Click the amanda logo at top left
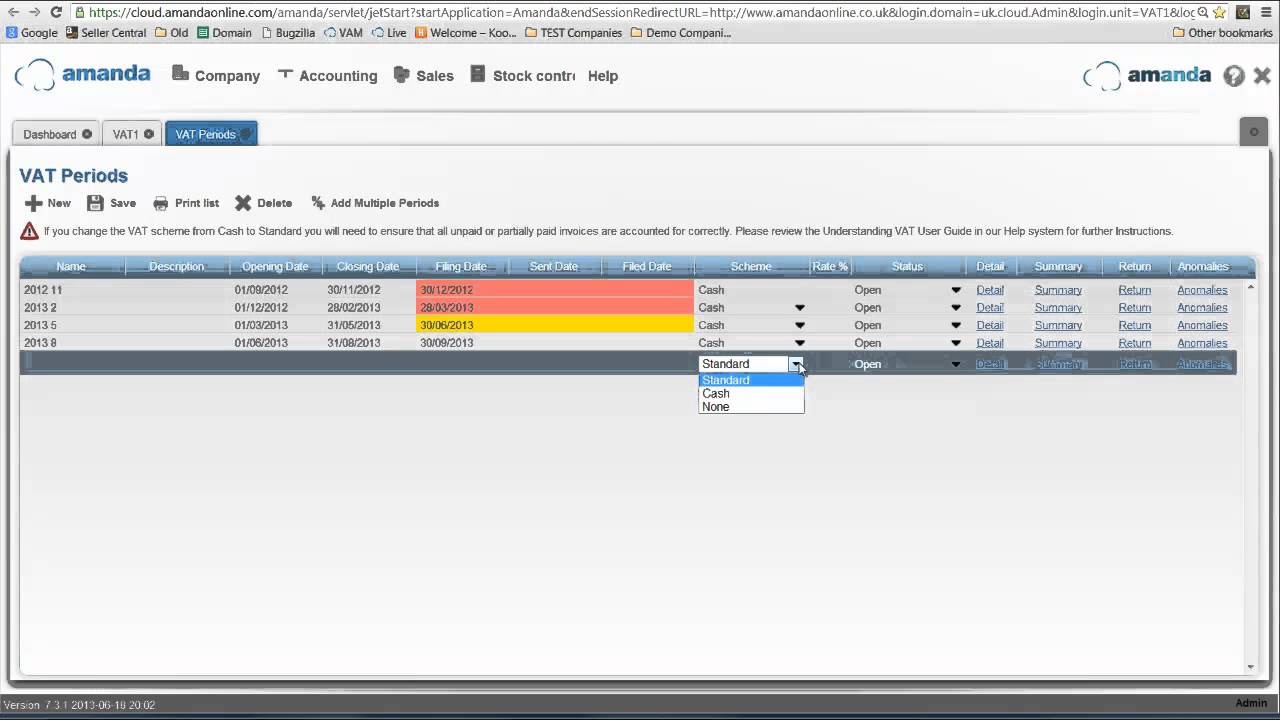 tap(83, 75)
